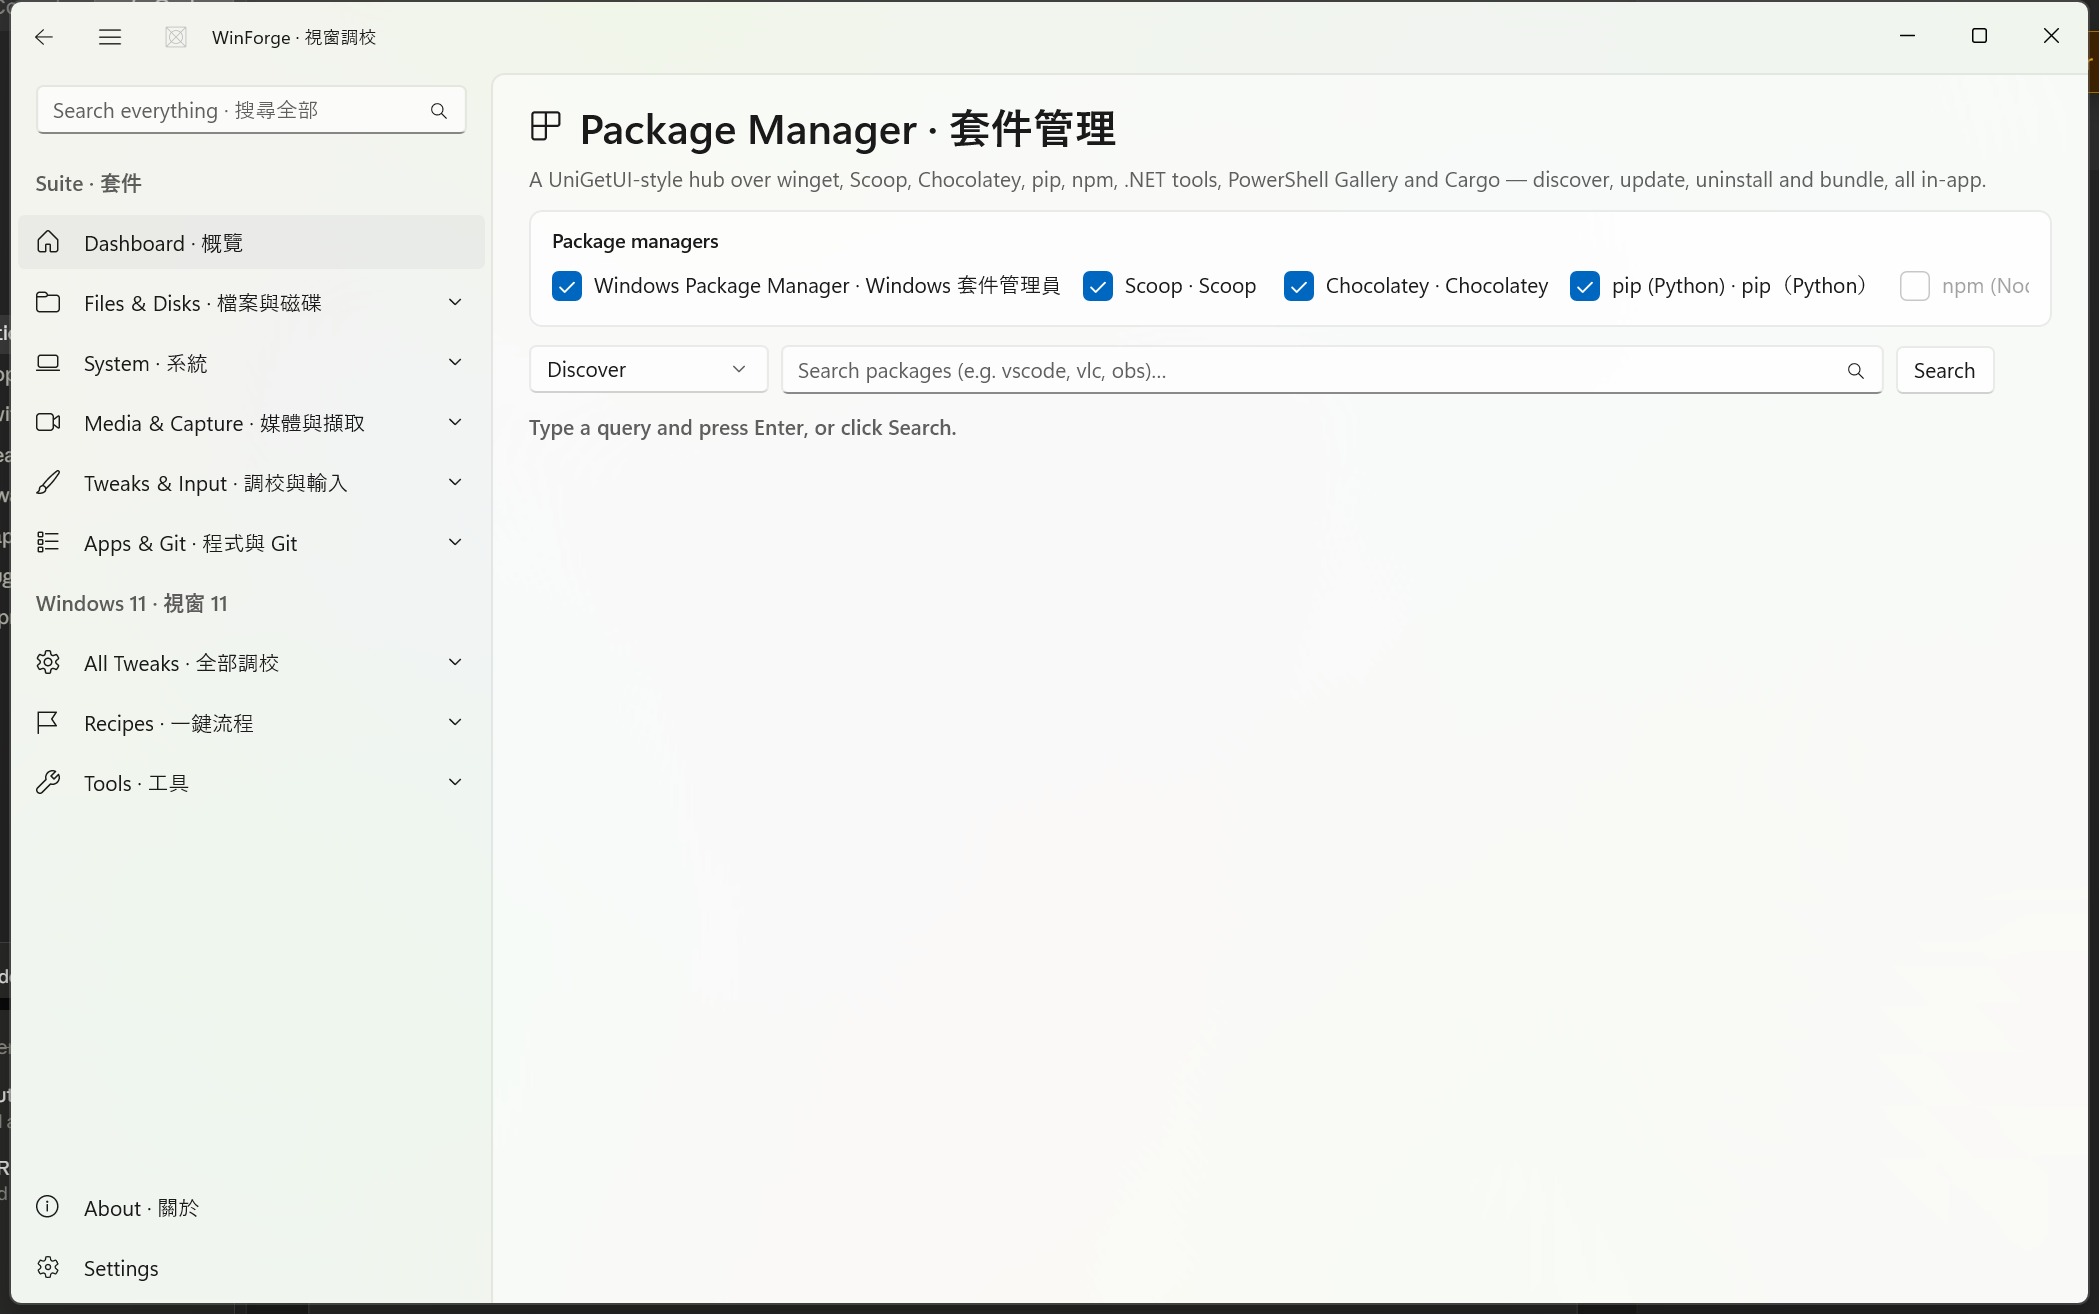
Task: Click the Settings gear icon
Action: pyautogui.click(x=48, y=1268)
